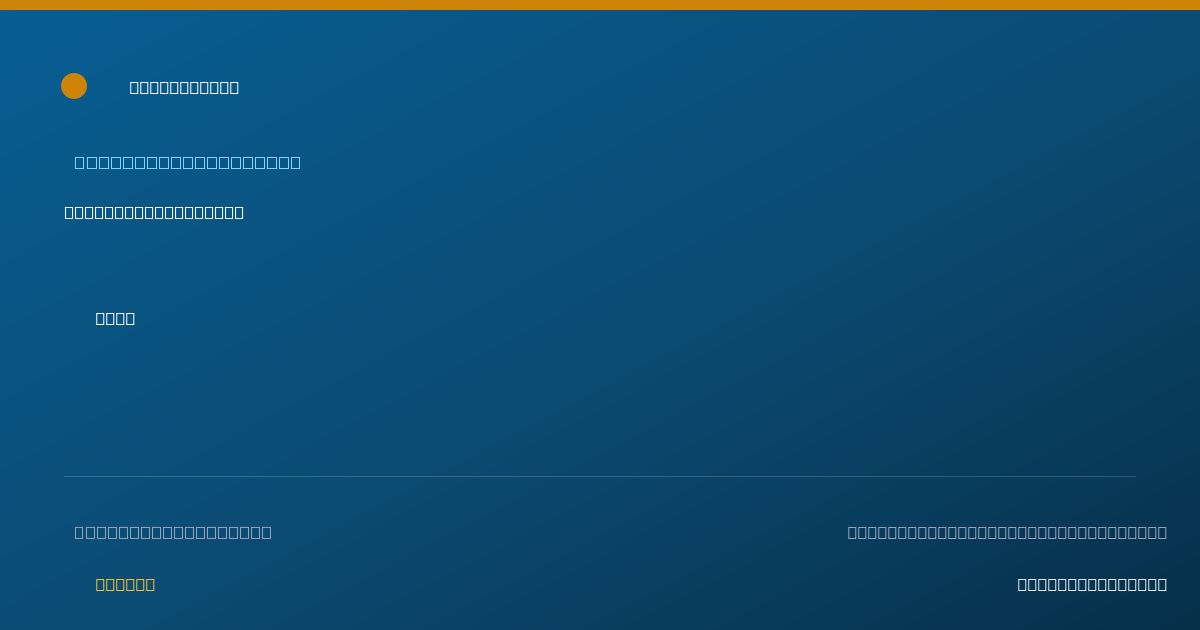Click the white subtitle line under blue heading
Viewport: 1200px width, 630px height.
point(154,212)
